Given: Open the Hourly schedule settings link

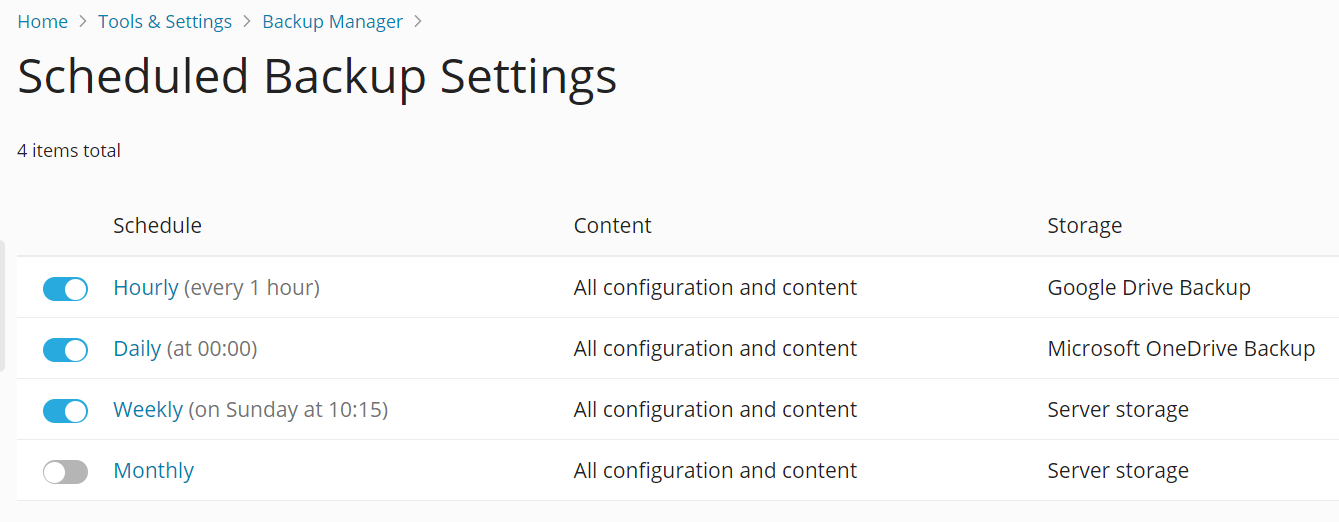Looking at the screenshot, I should 145,288.
